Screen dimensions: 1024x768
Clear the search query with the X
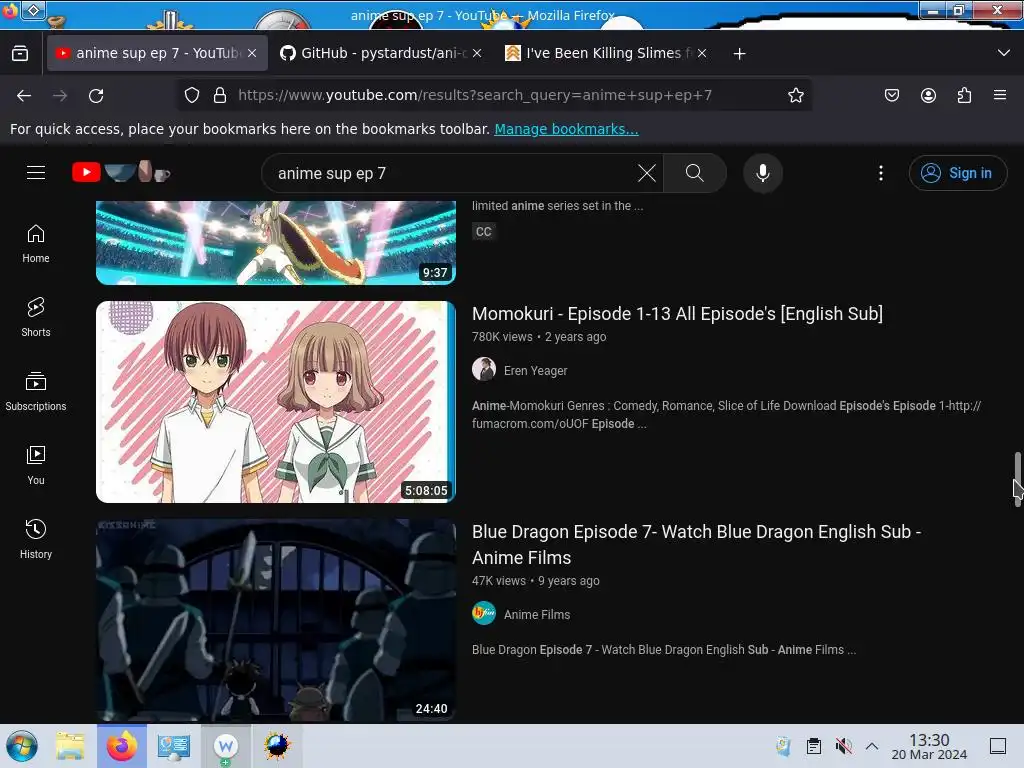(x=647, y=173)
